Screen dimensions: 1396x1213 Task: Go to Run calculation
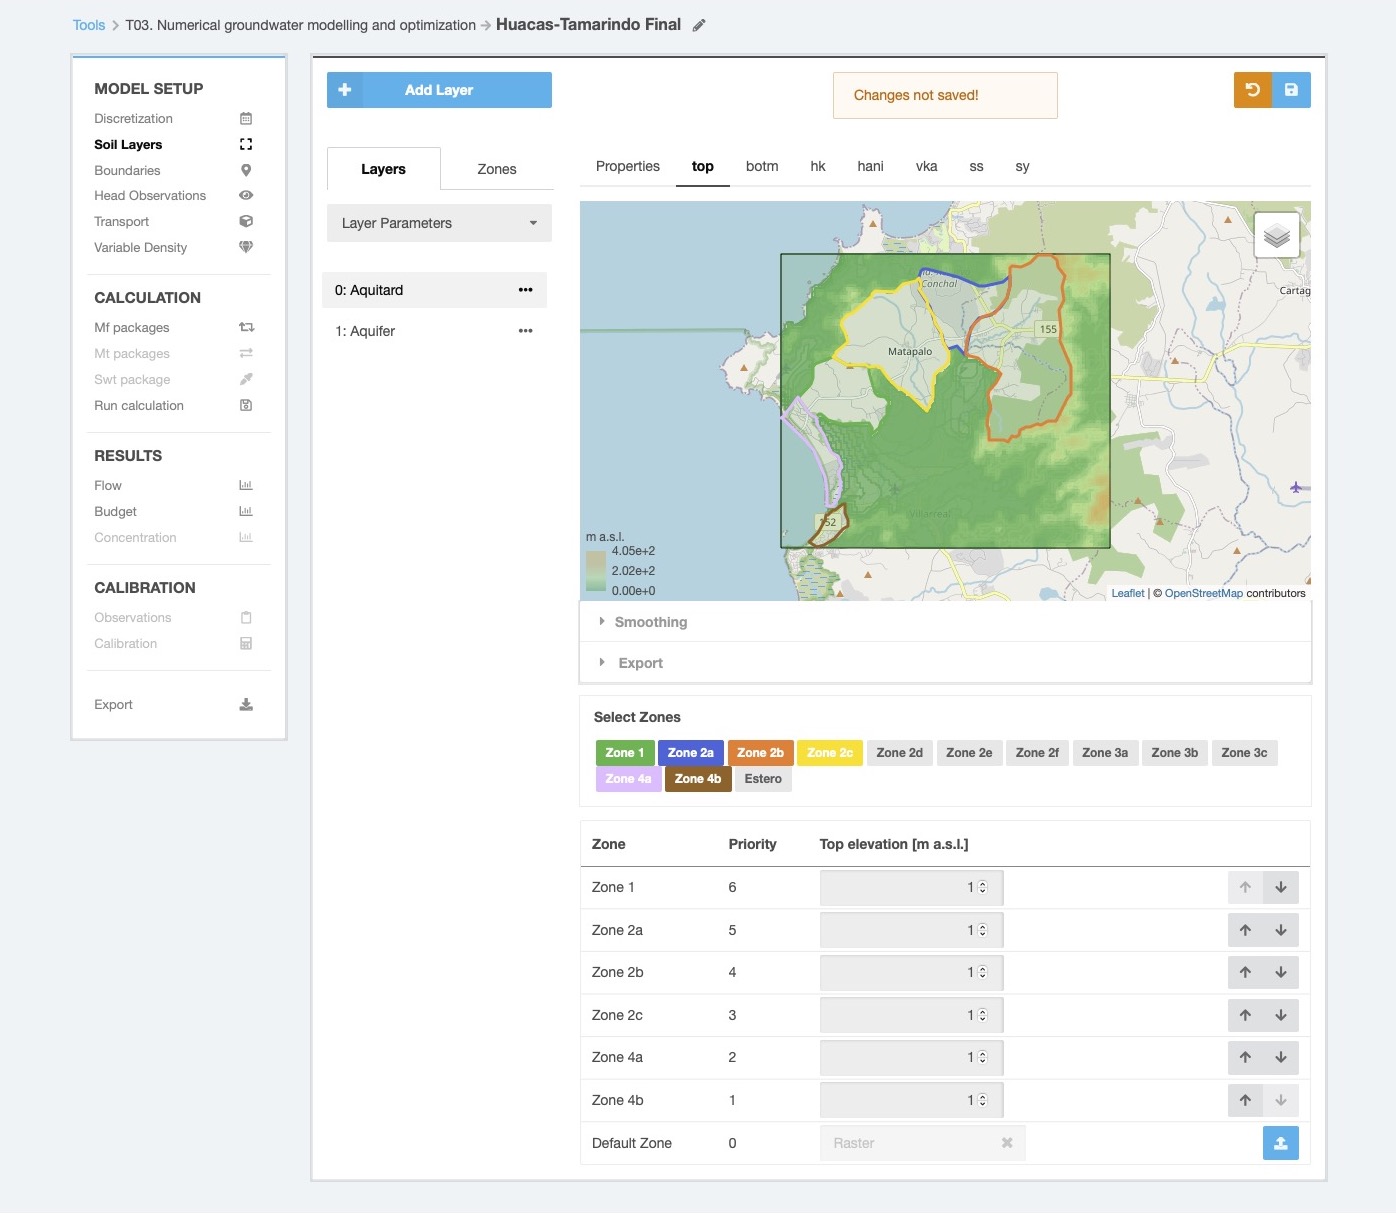point(139,405)
